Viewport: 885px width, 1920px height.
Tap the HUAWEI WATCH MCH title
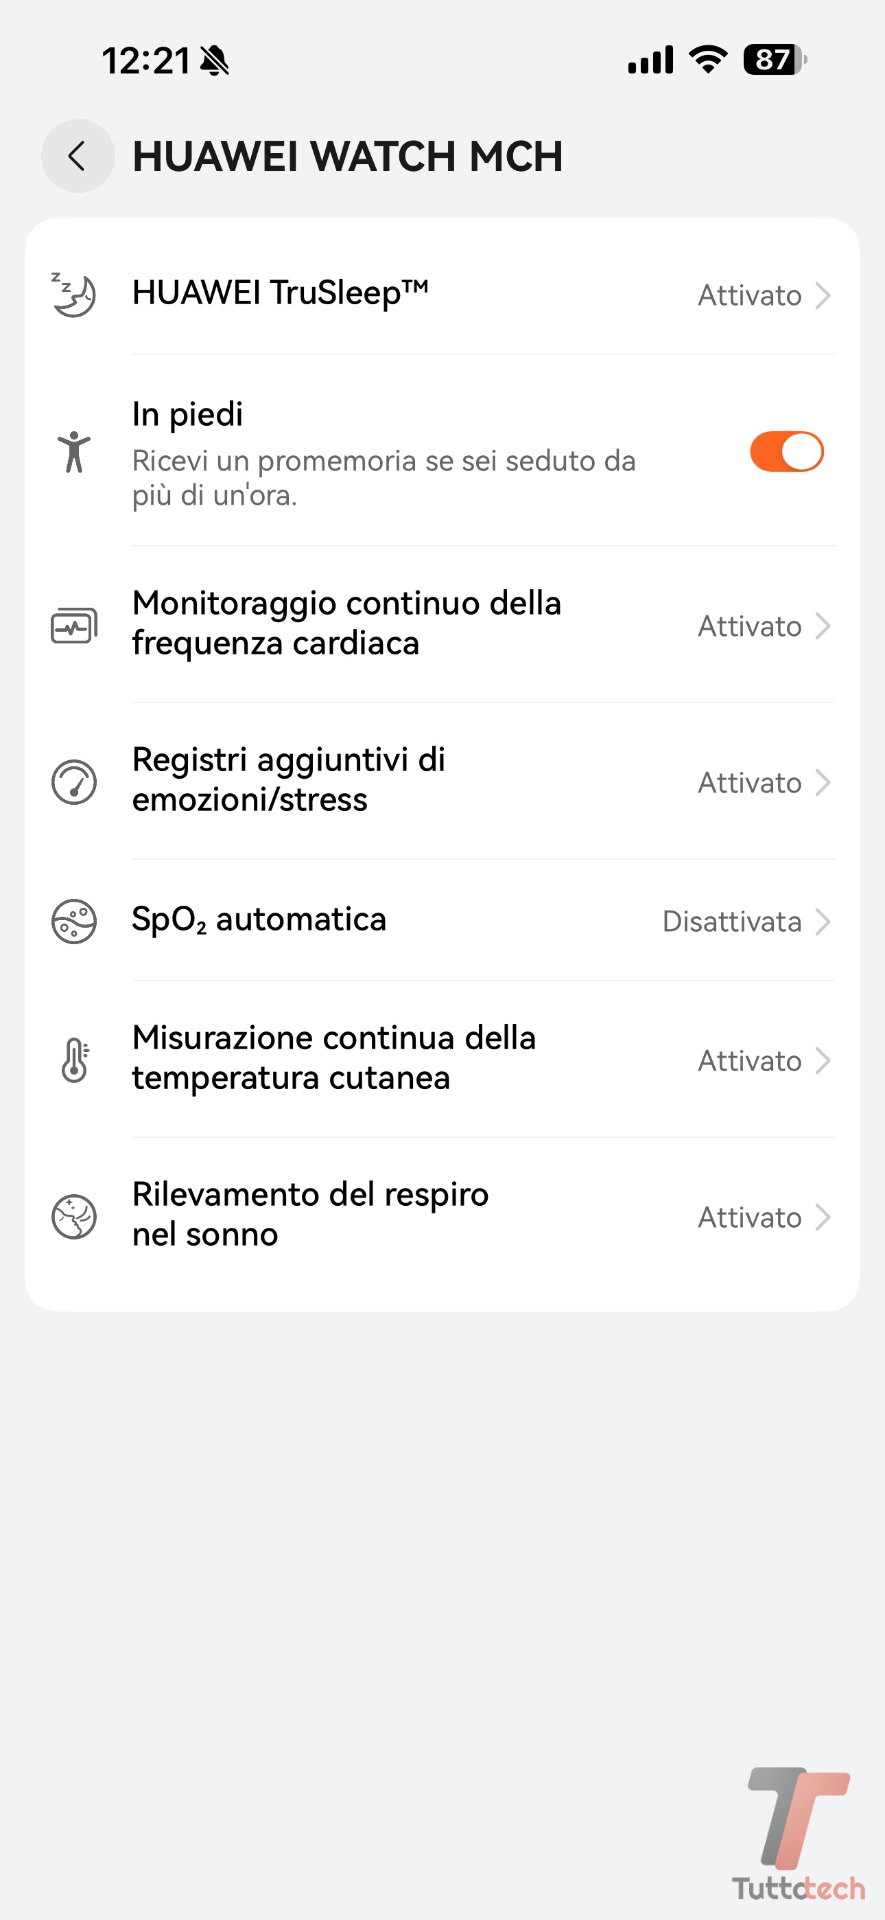347,157
